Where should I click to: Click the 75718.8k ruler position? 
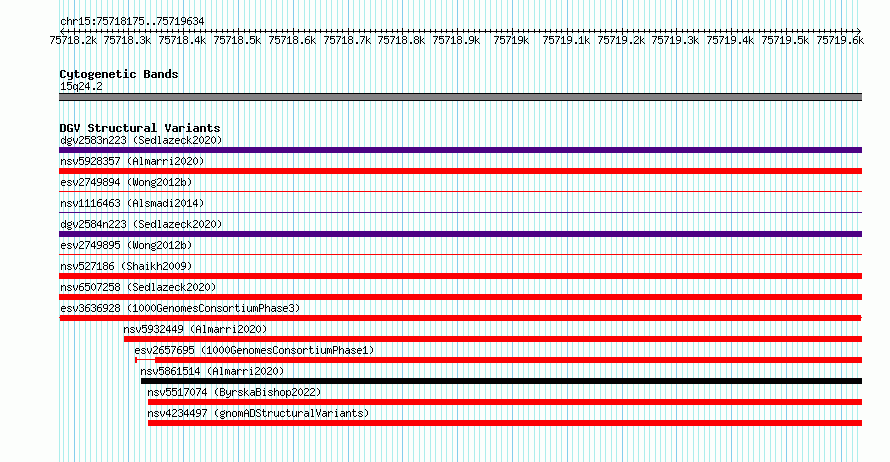click(401, 40)
